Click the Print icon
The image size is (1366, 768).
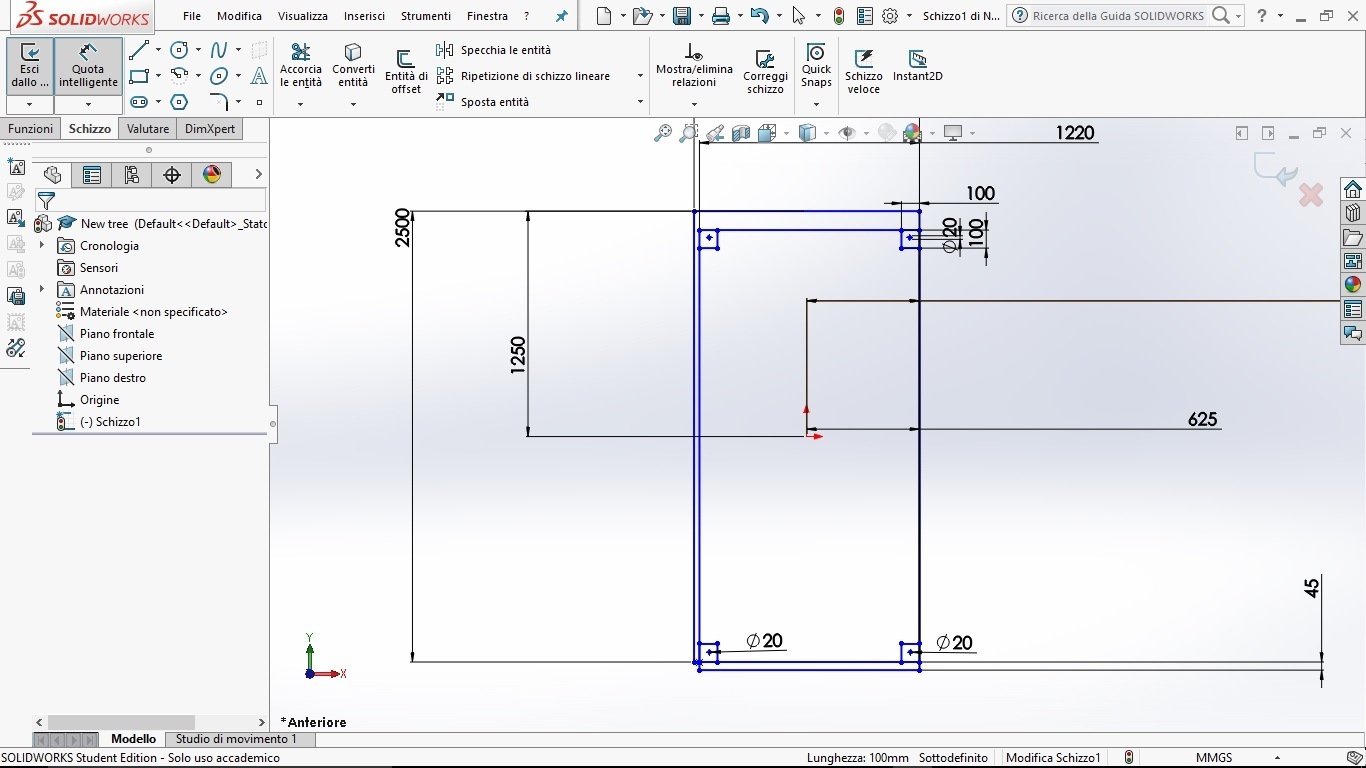pos(721,16)
